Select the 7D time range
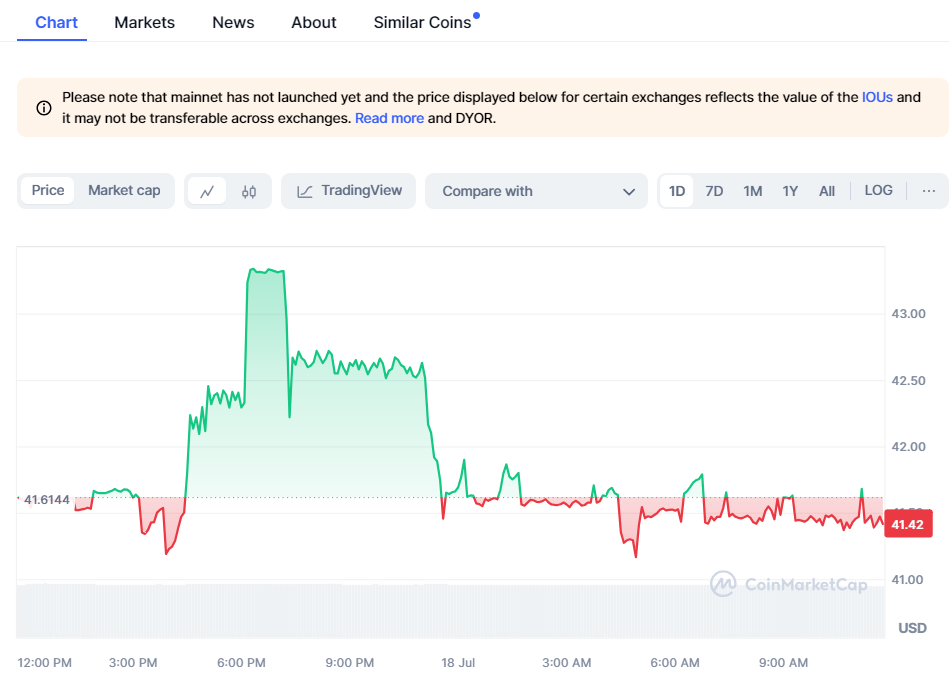The image size is (949, 683). 714,191
